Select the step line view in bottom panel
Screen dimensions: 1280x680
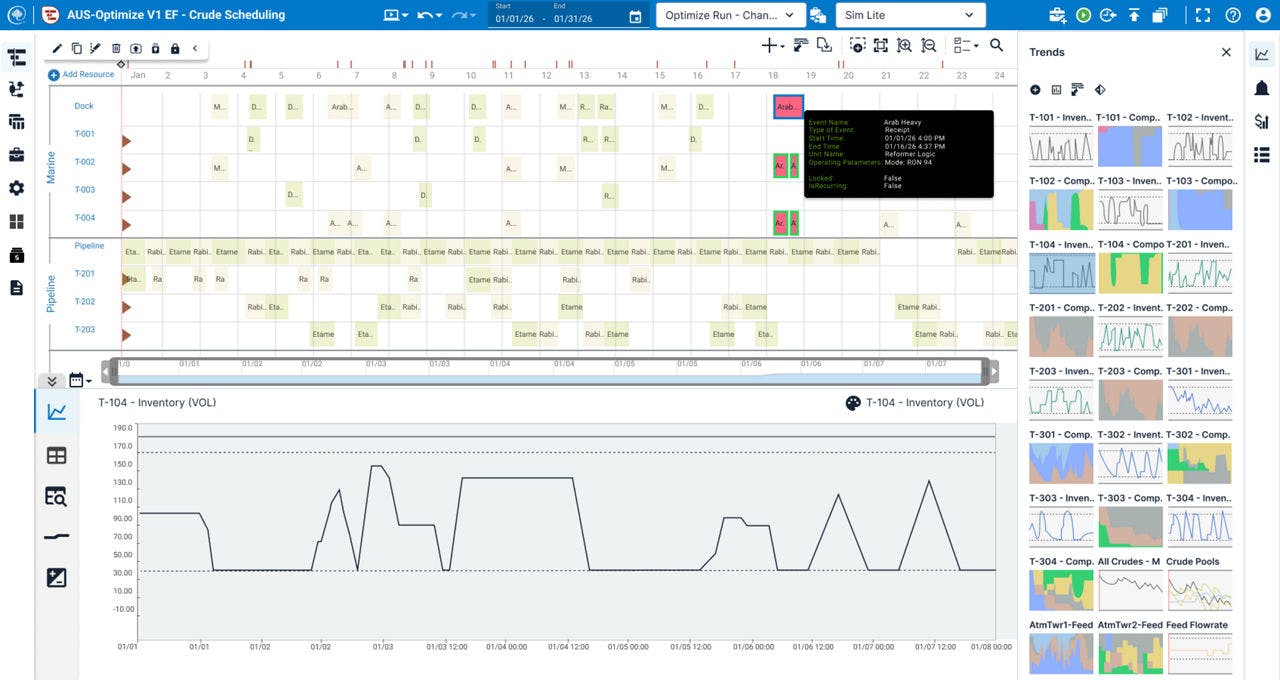57,537
